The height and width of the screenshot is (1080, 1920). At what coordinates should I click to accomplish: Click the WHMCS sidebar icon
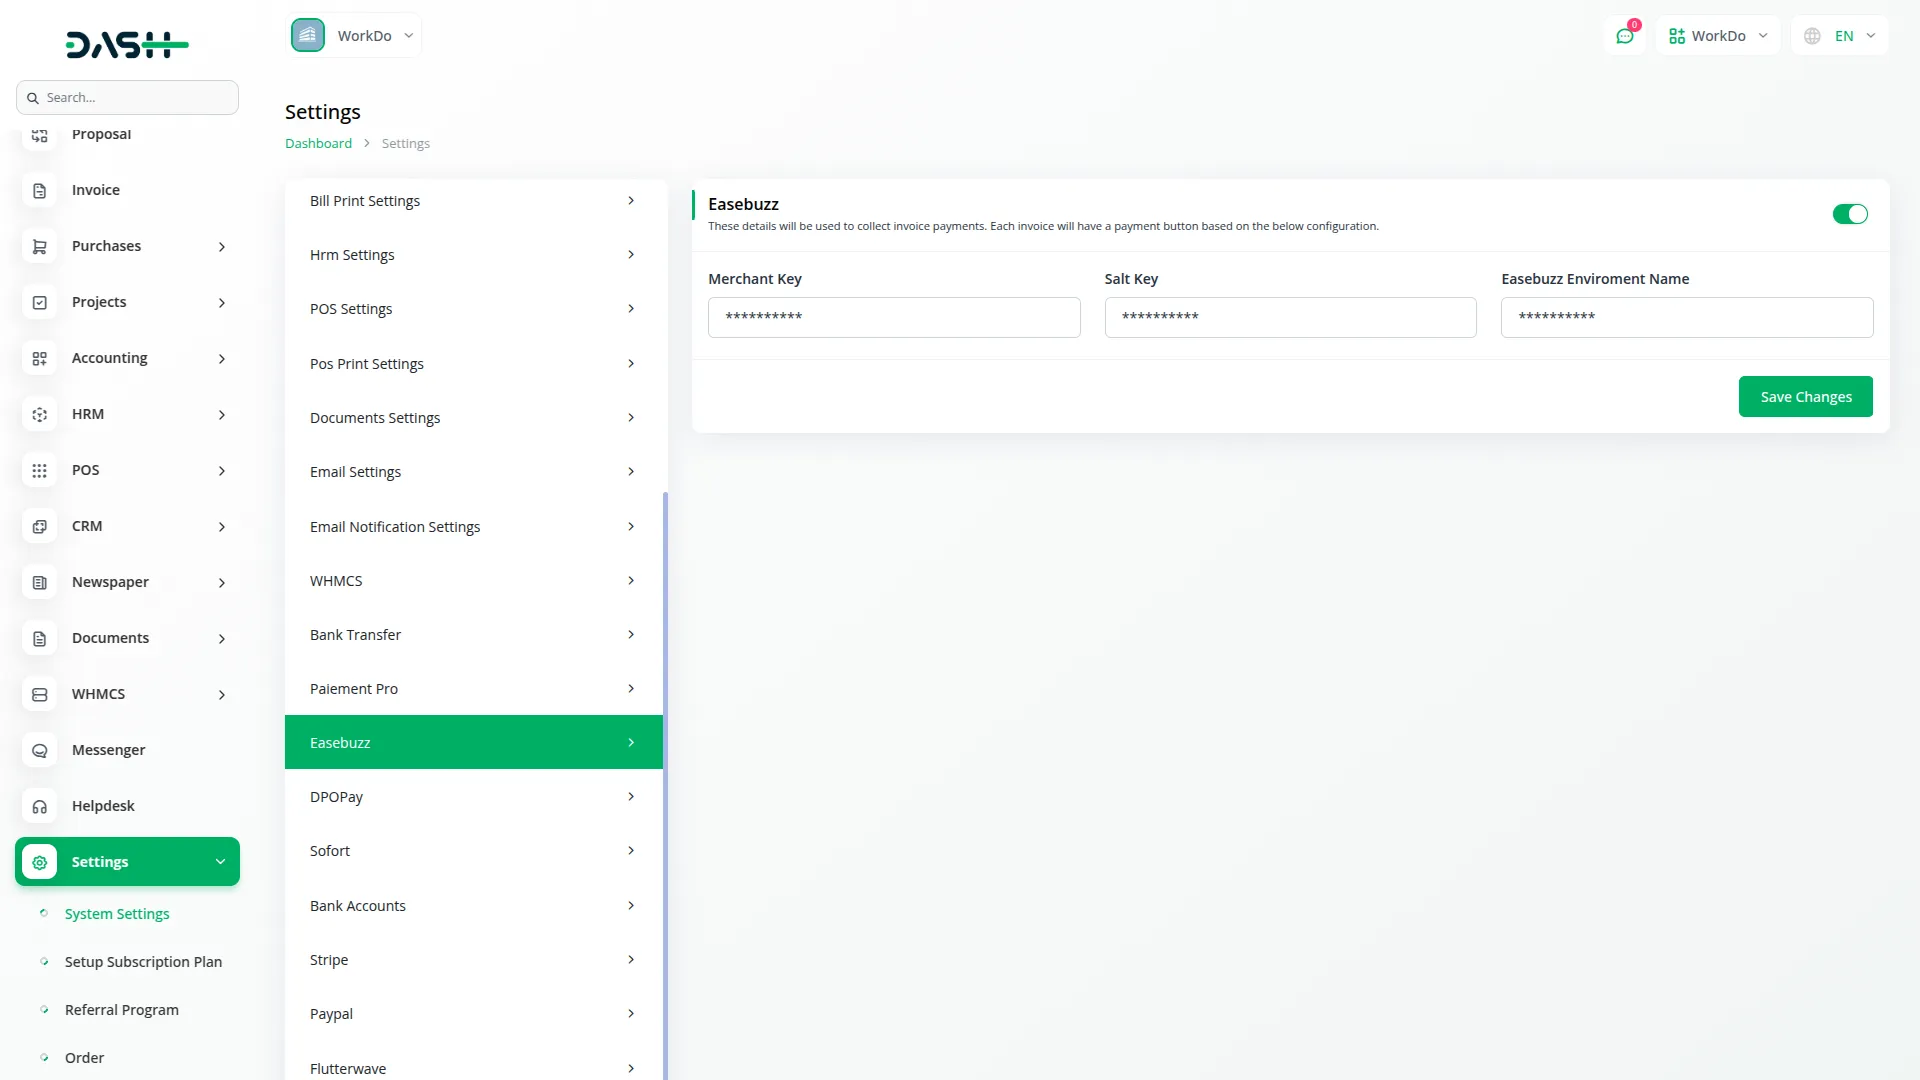[40, 694]
